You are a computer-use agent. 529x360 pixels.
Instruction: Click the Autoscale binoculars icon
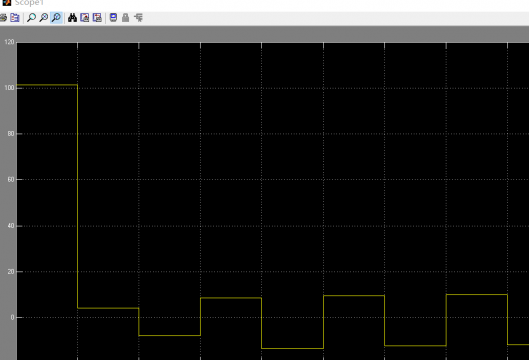tap(72, 18)
